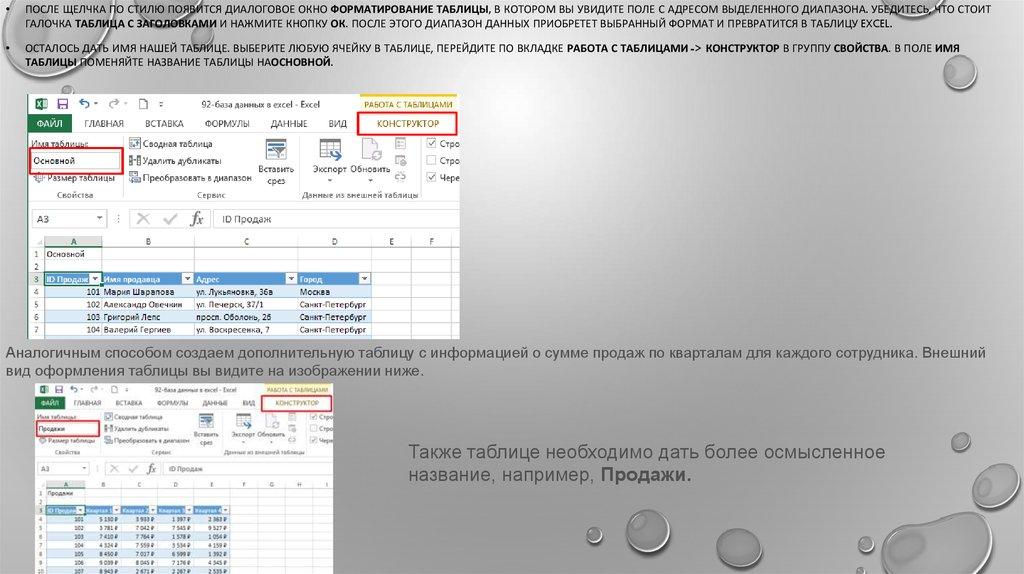Click the fx insert function icon beside 'ID Продаж'

pos(197,219)
